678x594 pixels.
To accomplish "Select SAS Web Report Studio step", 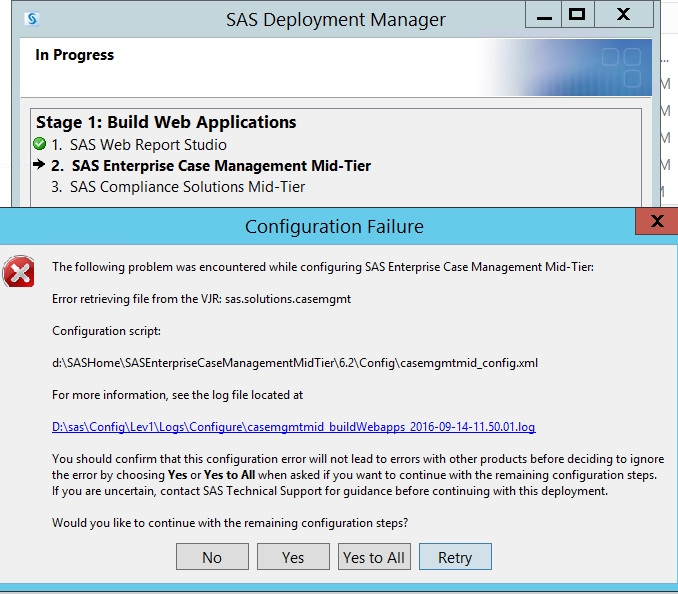I will pyautogui.click(x=148, y=145).
